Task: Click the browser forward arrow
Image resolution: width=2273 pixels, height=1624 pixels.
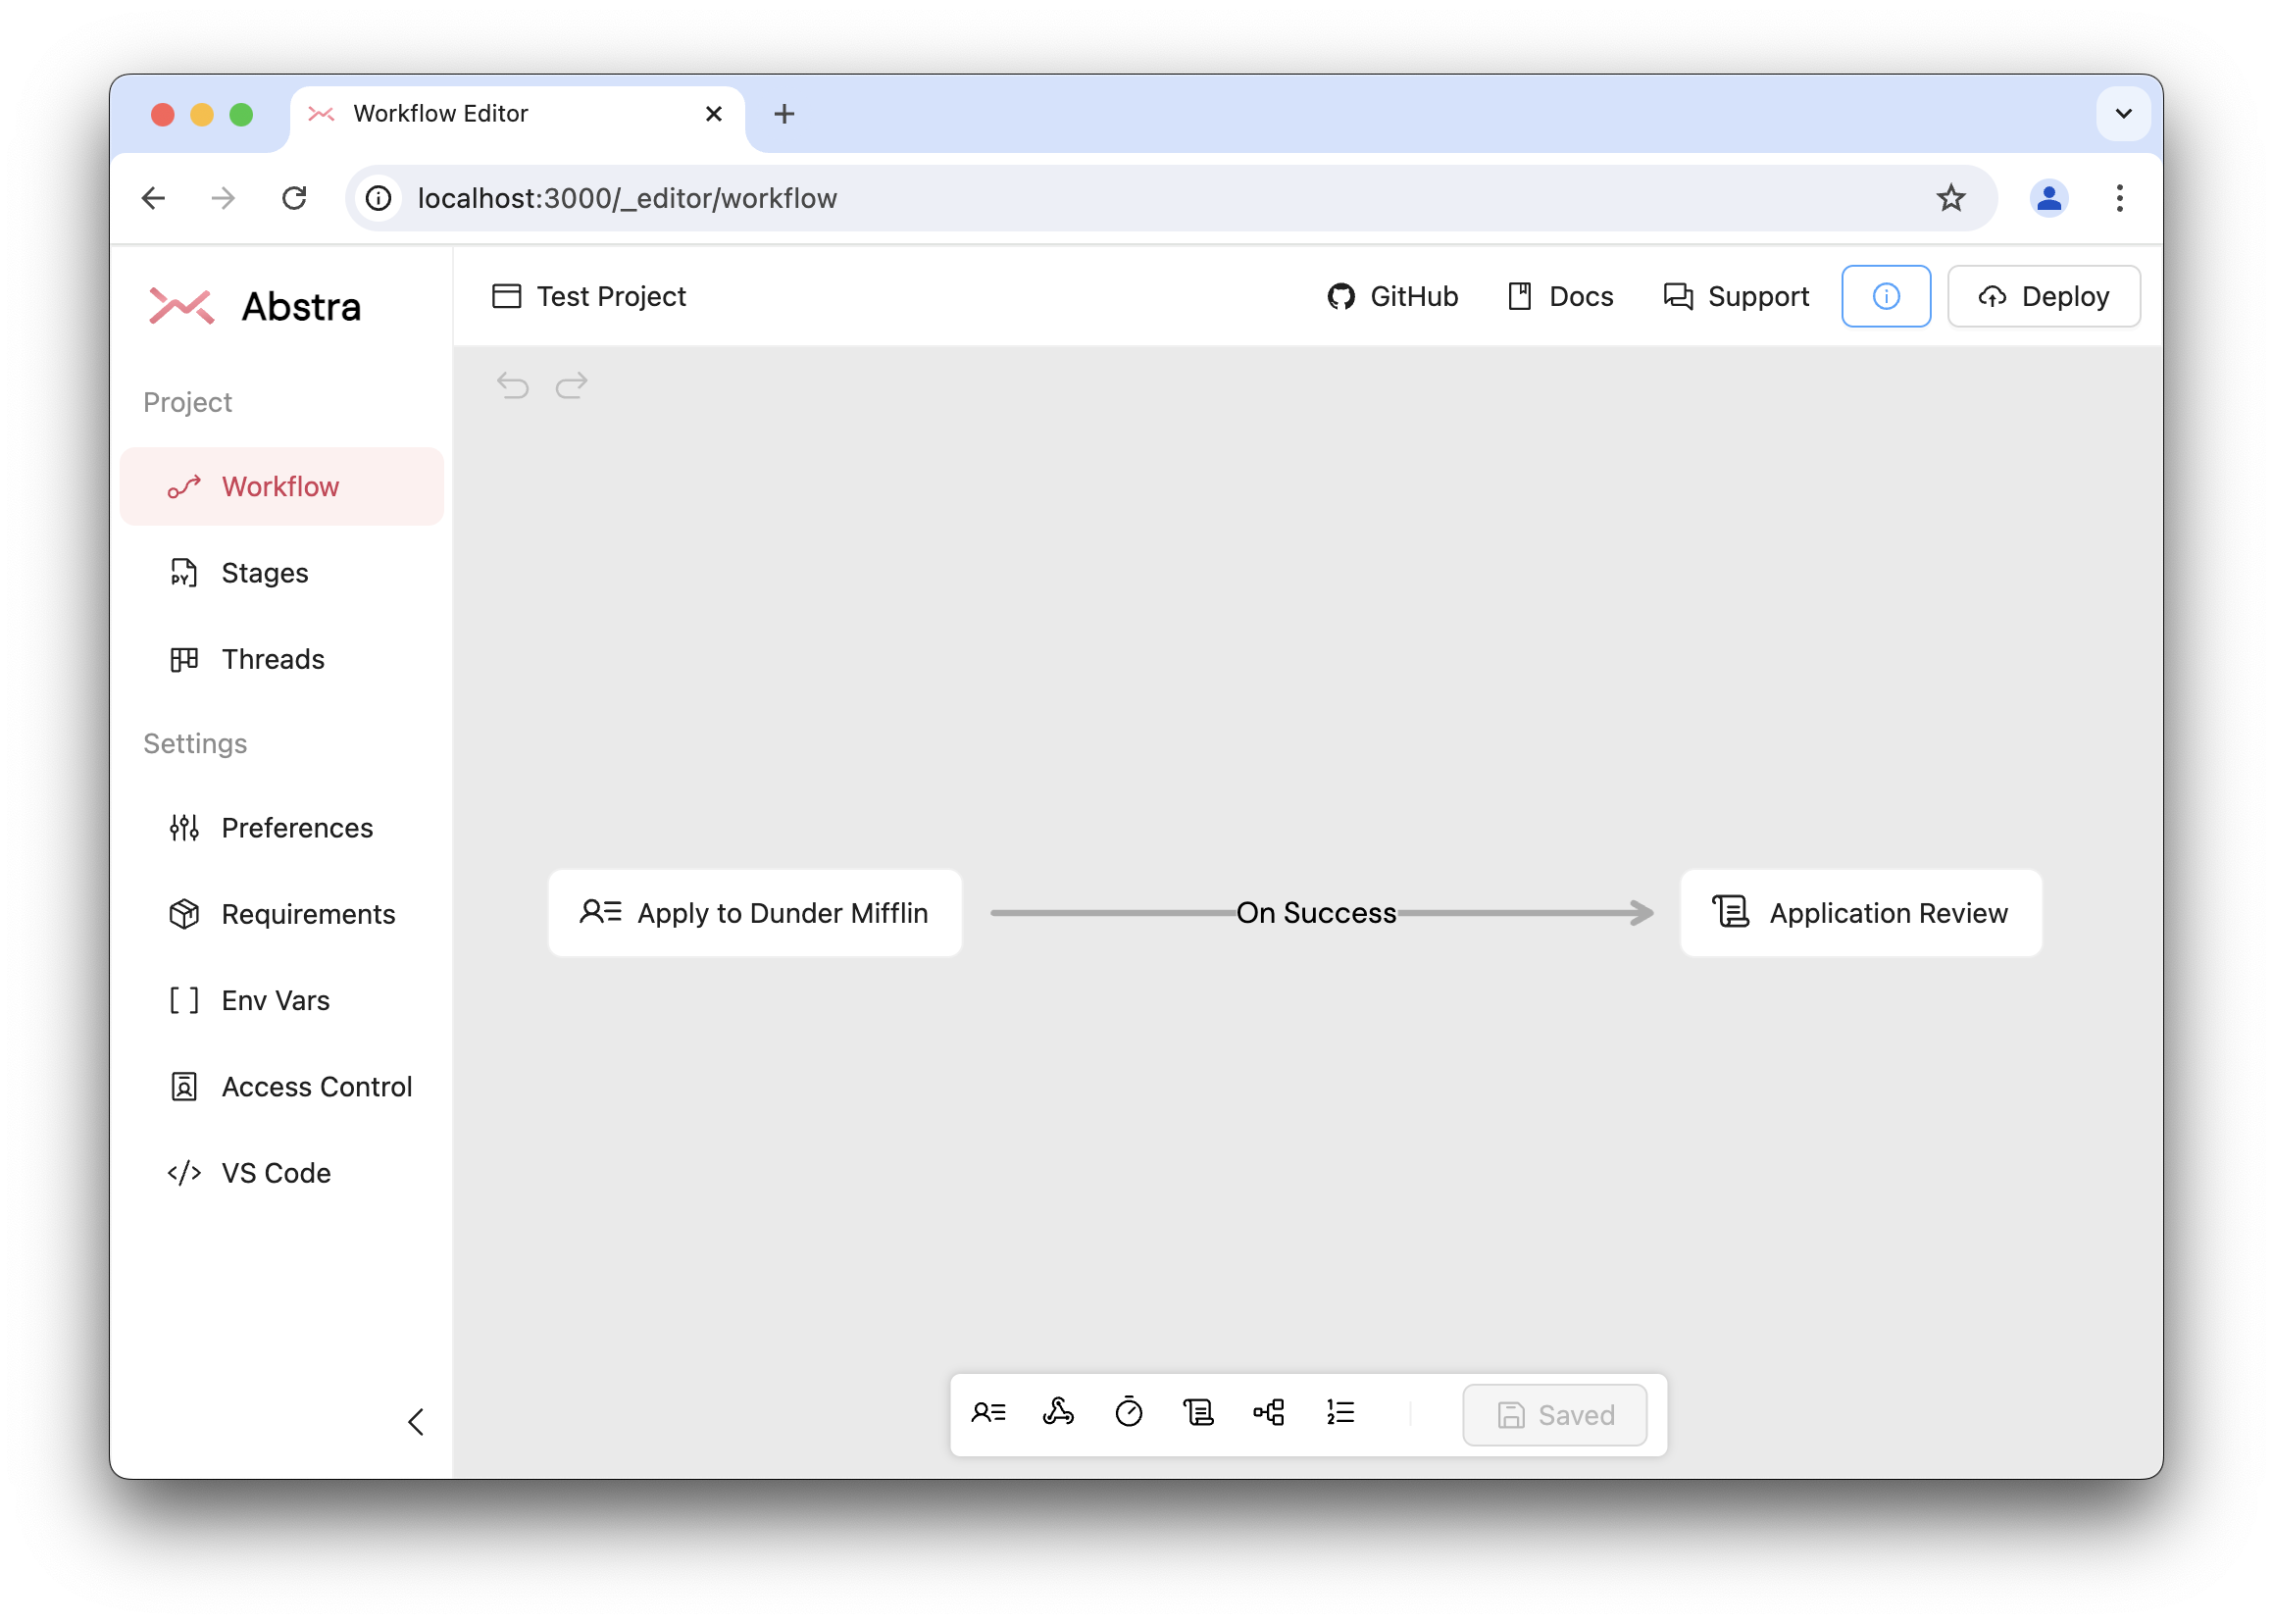Action: tap(224, 198)
